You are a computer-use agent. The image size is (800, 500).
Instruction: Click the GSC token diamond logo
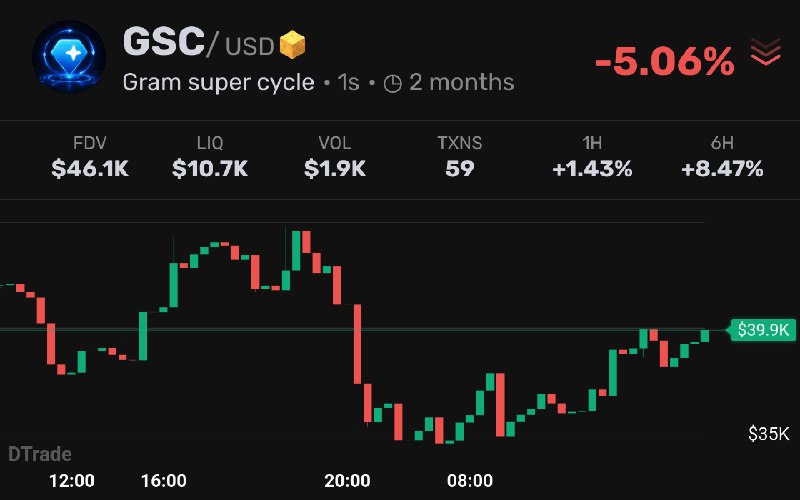pos(69,57)
